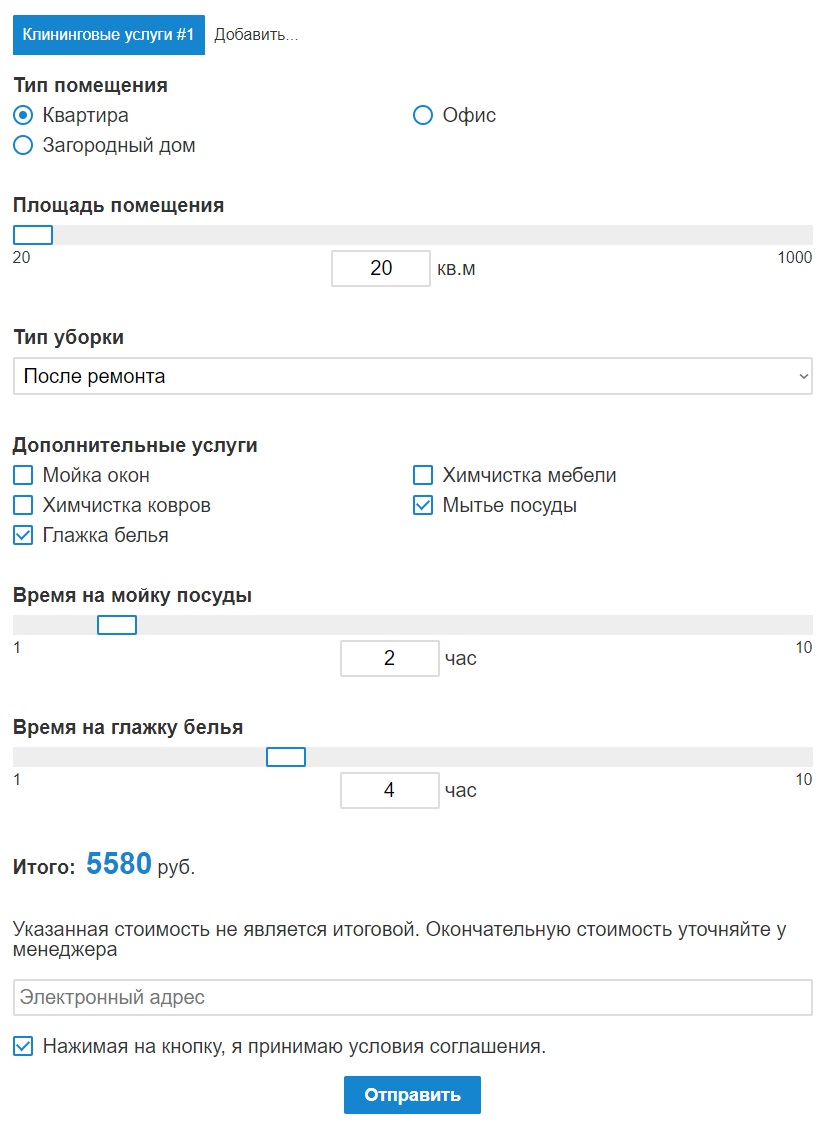This screenshot has height=1125, width=825.
Task: Click the area value field showing 20
Action: pyautogui.click(x=380, y=268)
